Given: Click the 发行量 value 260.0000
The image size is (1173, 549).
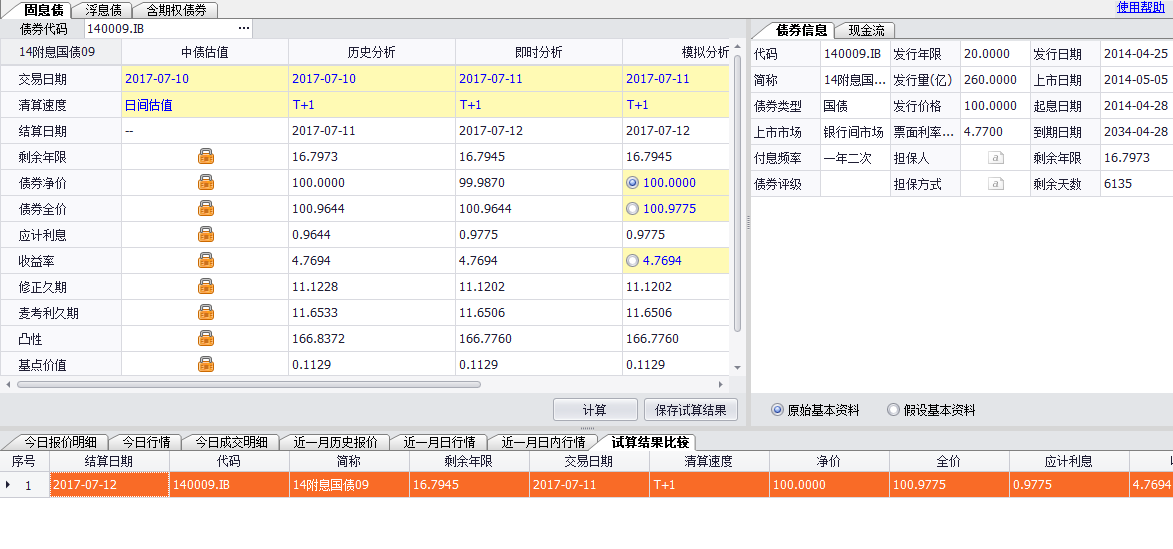Looking at the screenshot, I should pos(995,80).
